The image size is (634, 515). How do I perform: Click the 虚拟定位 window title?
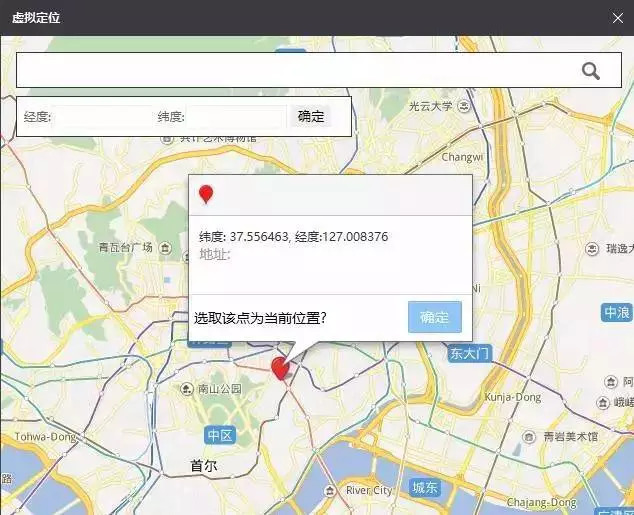pyautogui.click(x=36, y=18)
